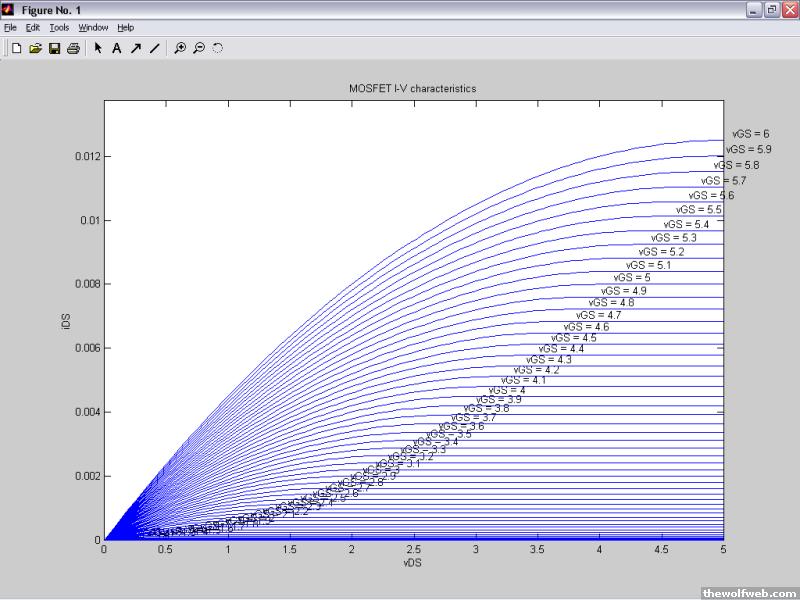Image resolution: width=800 pixels, height=600 pixels.
Task: Select the Insert Text 'A' tool
Action: point(116,47)
